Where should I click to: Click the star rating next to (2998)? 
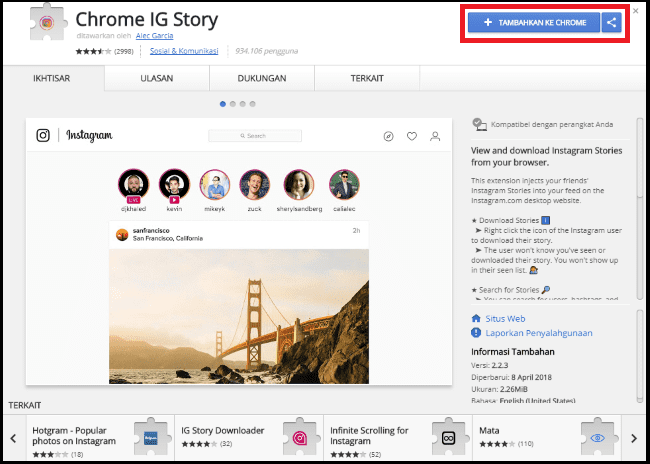point(93,51)
